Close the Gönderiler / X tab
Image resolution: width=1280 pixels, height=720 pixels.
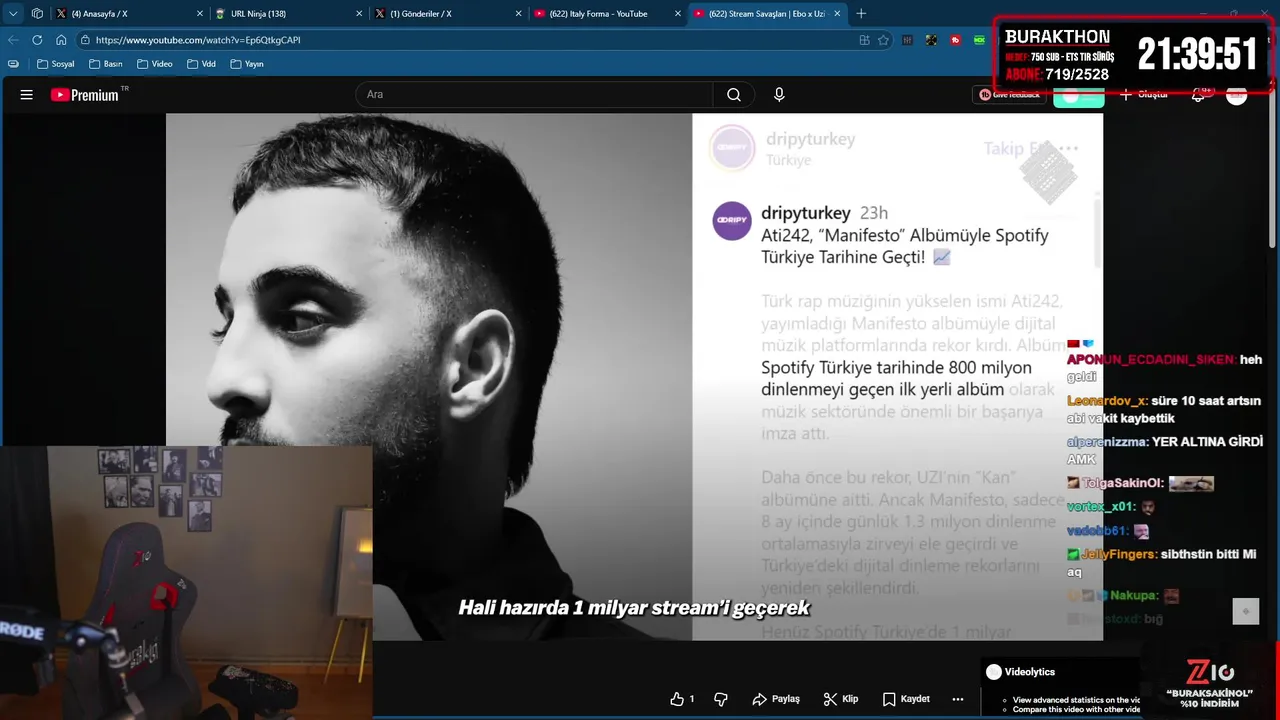tap(518, 14)
